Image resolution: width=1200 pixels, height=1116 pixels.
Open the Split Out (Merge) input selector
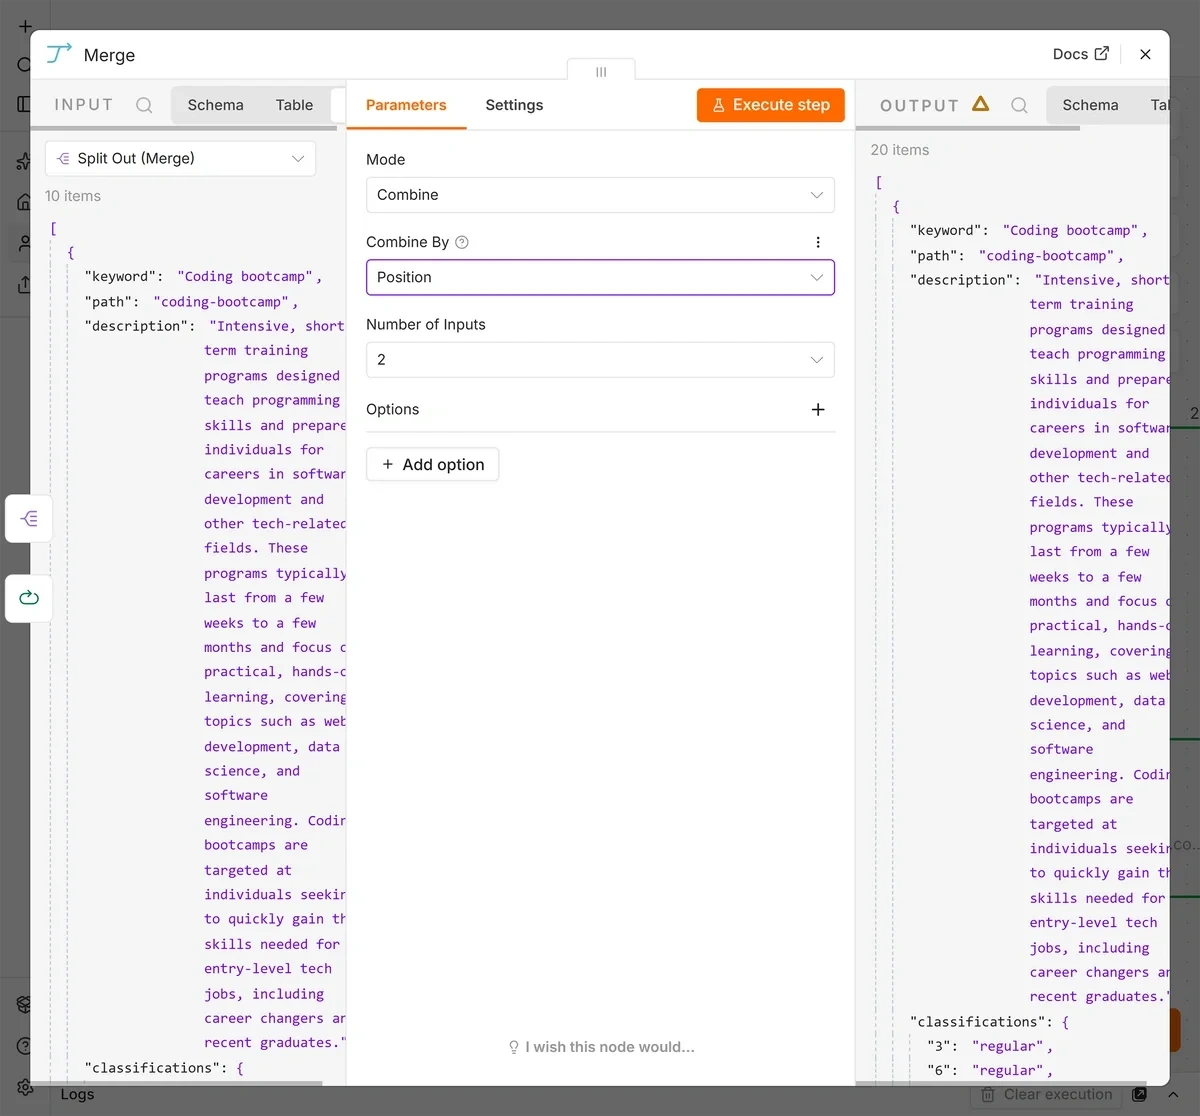pyautogui.click(x=180, y=158)
